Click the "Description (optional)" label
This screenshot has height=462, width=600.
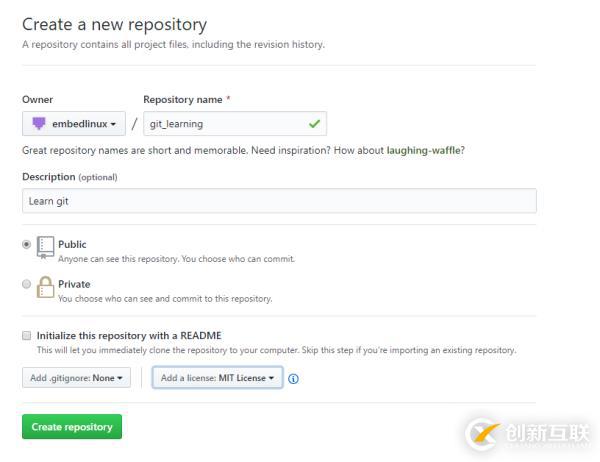coord(69,177)
